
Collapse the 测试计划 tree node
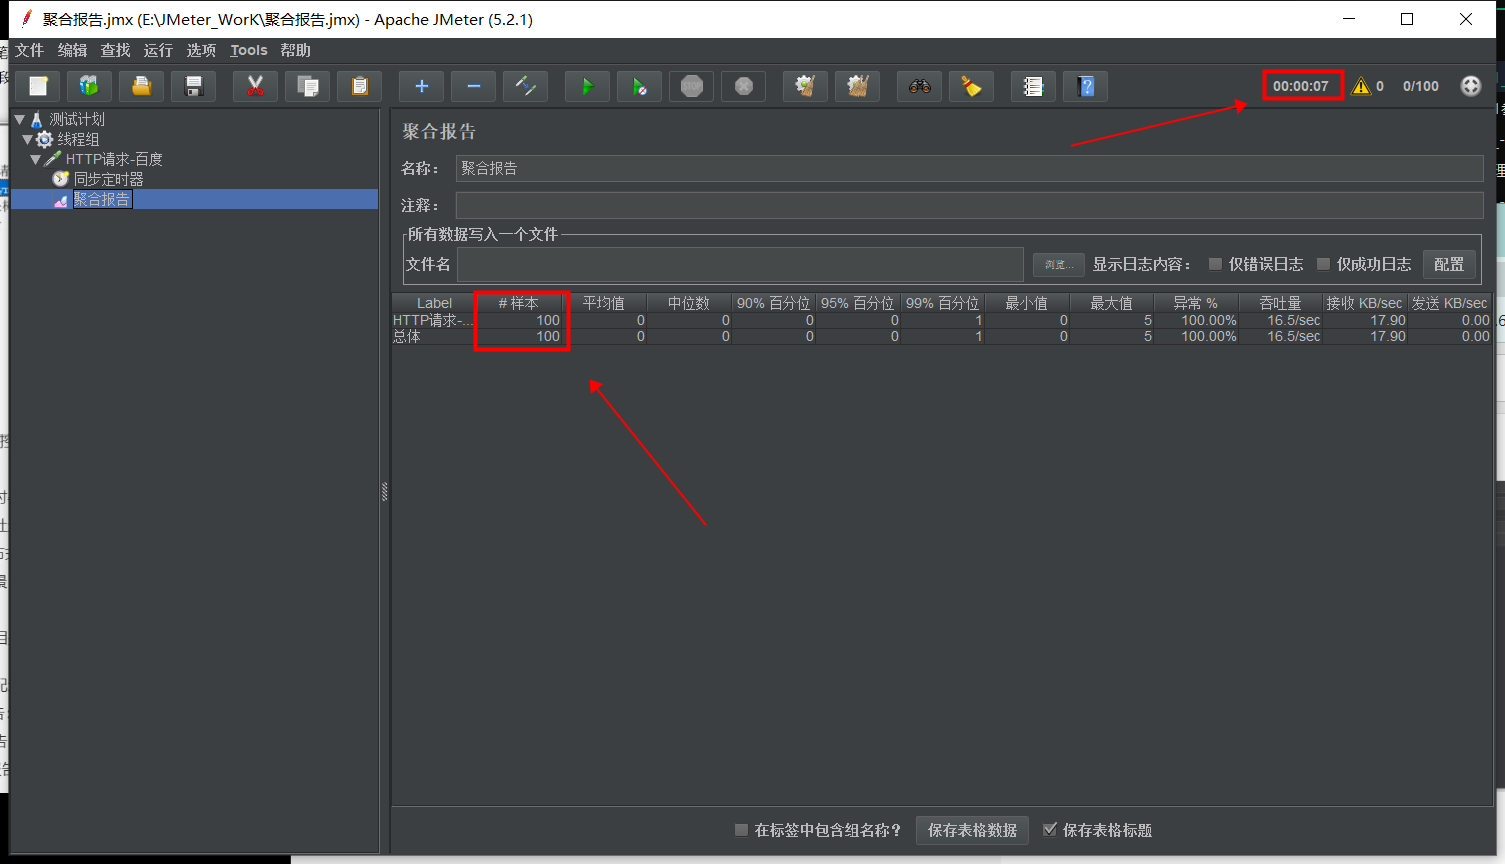(19, 118)
